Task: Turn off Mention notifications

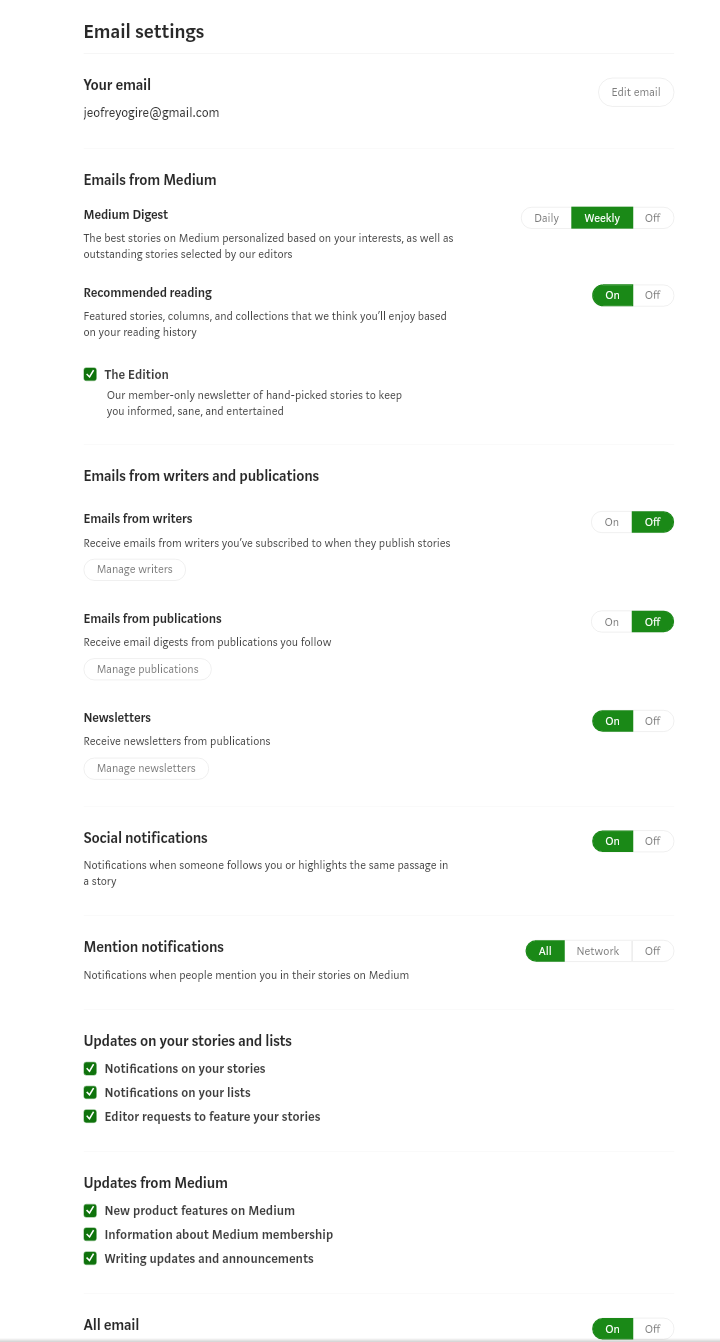Action: [x=653, y=951]
